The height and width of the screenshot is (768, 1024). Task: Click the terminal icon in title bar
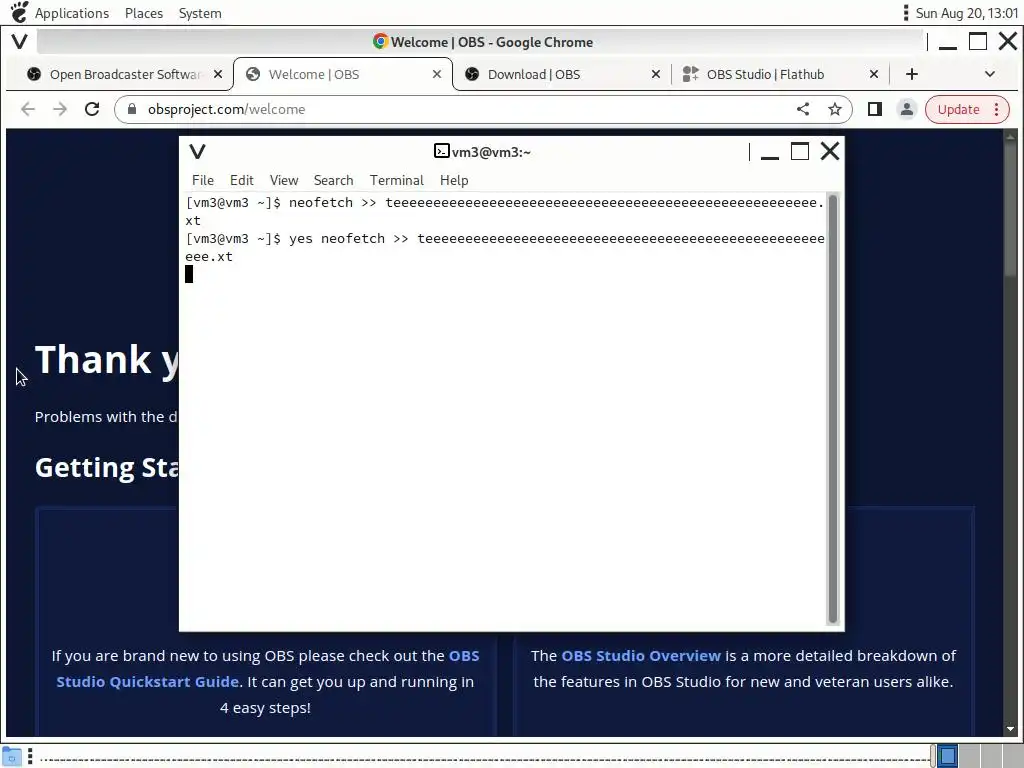pos(441,152)
